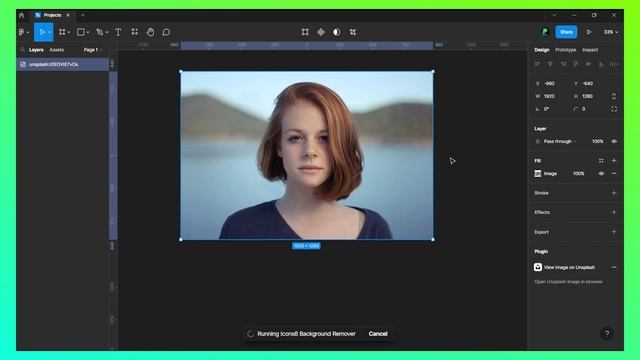Add an Export setting with plus
Screen dimensions: 640x360
[614, 232]
